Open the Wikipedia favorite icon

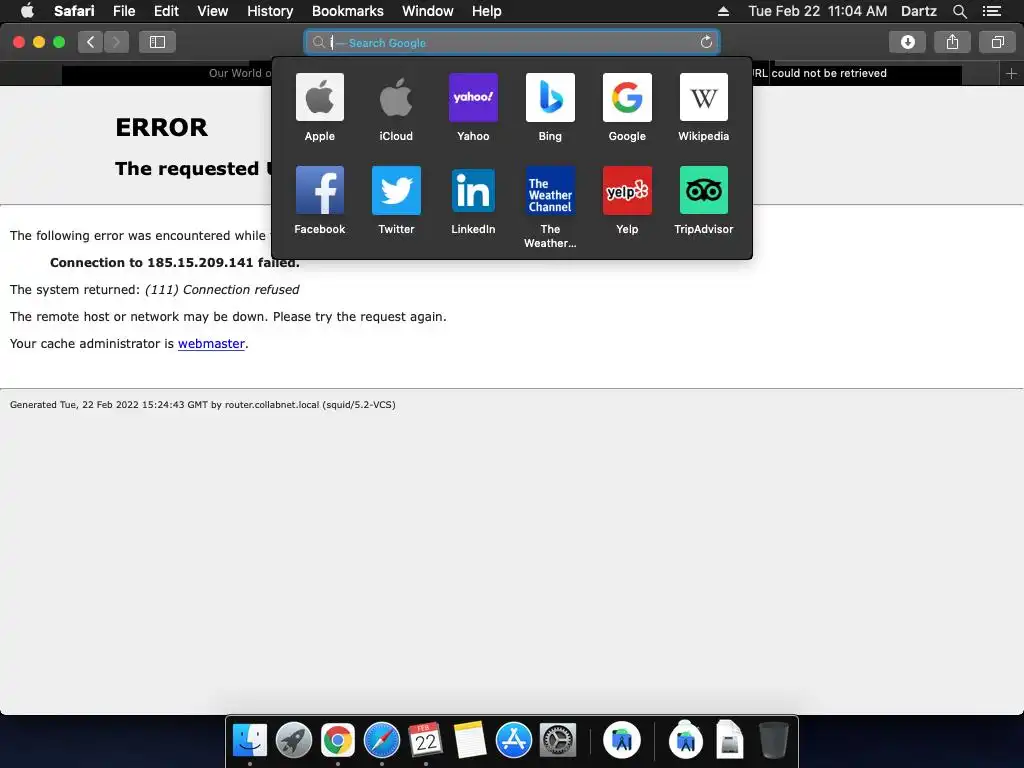pos(703,97)
